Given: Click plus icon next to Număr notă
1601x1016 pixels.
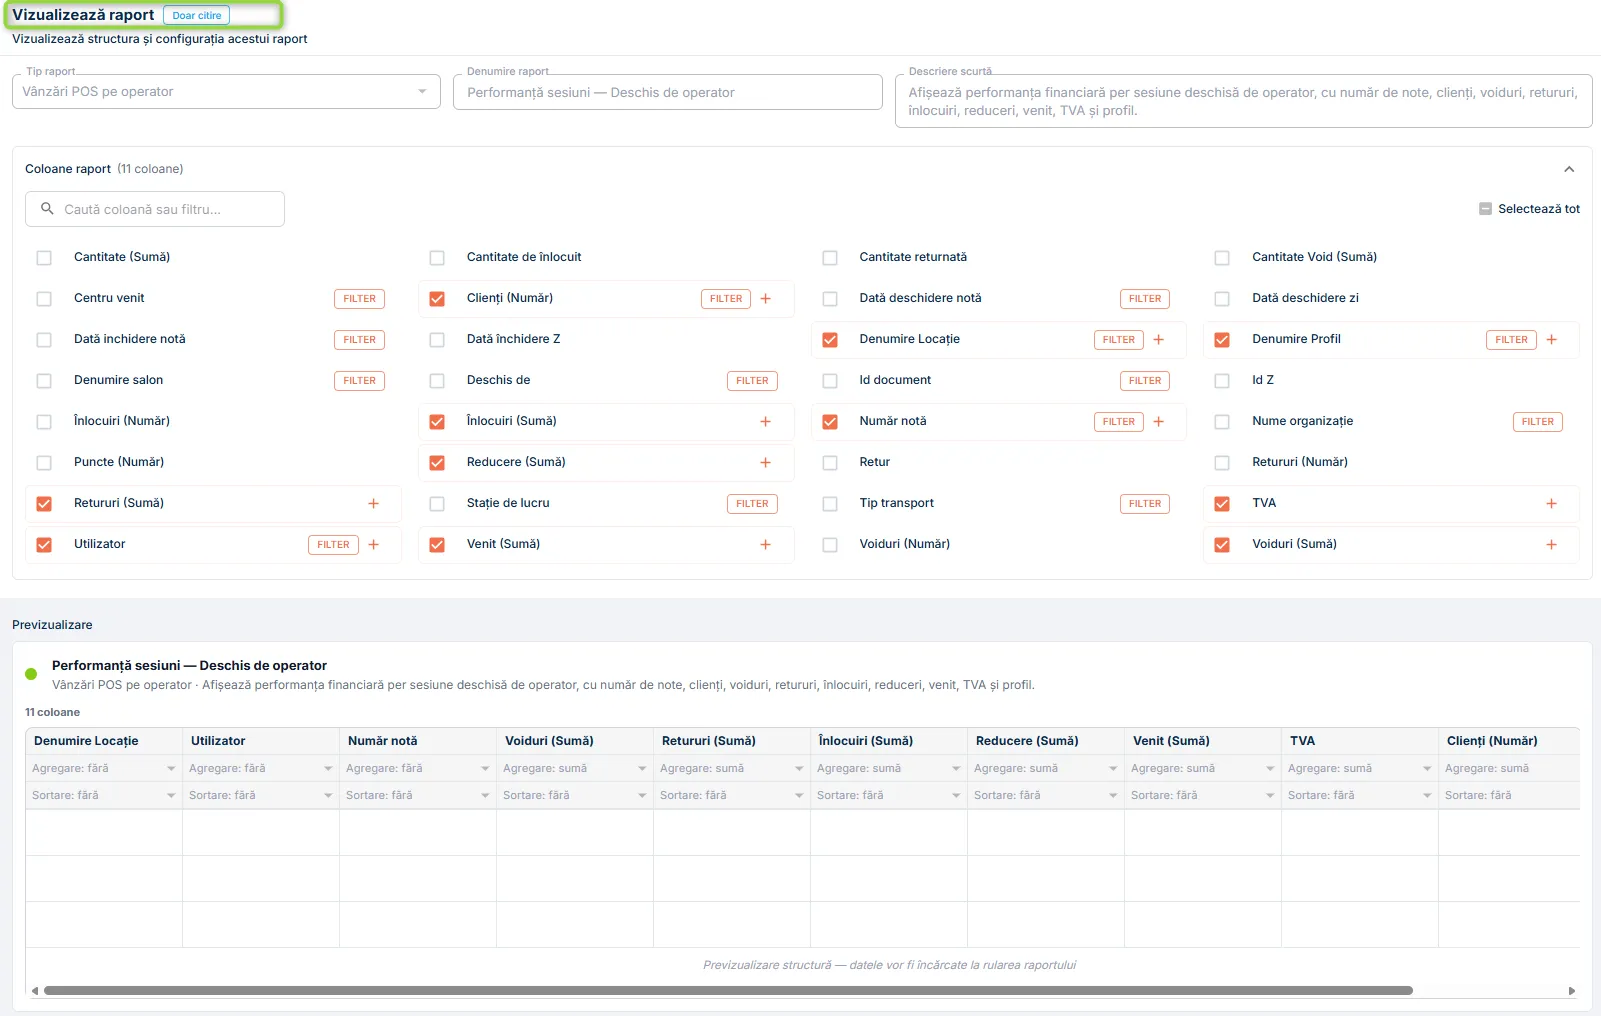Looking at the screenshot, I should (1159, 421).
